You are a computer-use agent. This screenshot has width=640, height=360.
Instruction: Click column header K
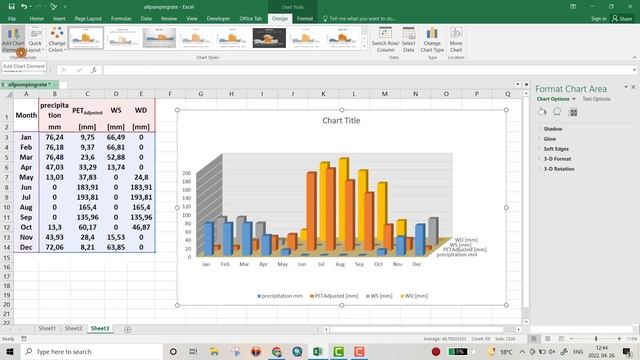(323, 94)
